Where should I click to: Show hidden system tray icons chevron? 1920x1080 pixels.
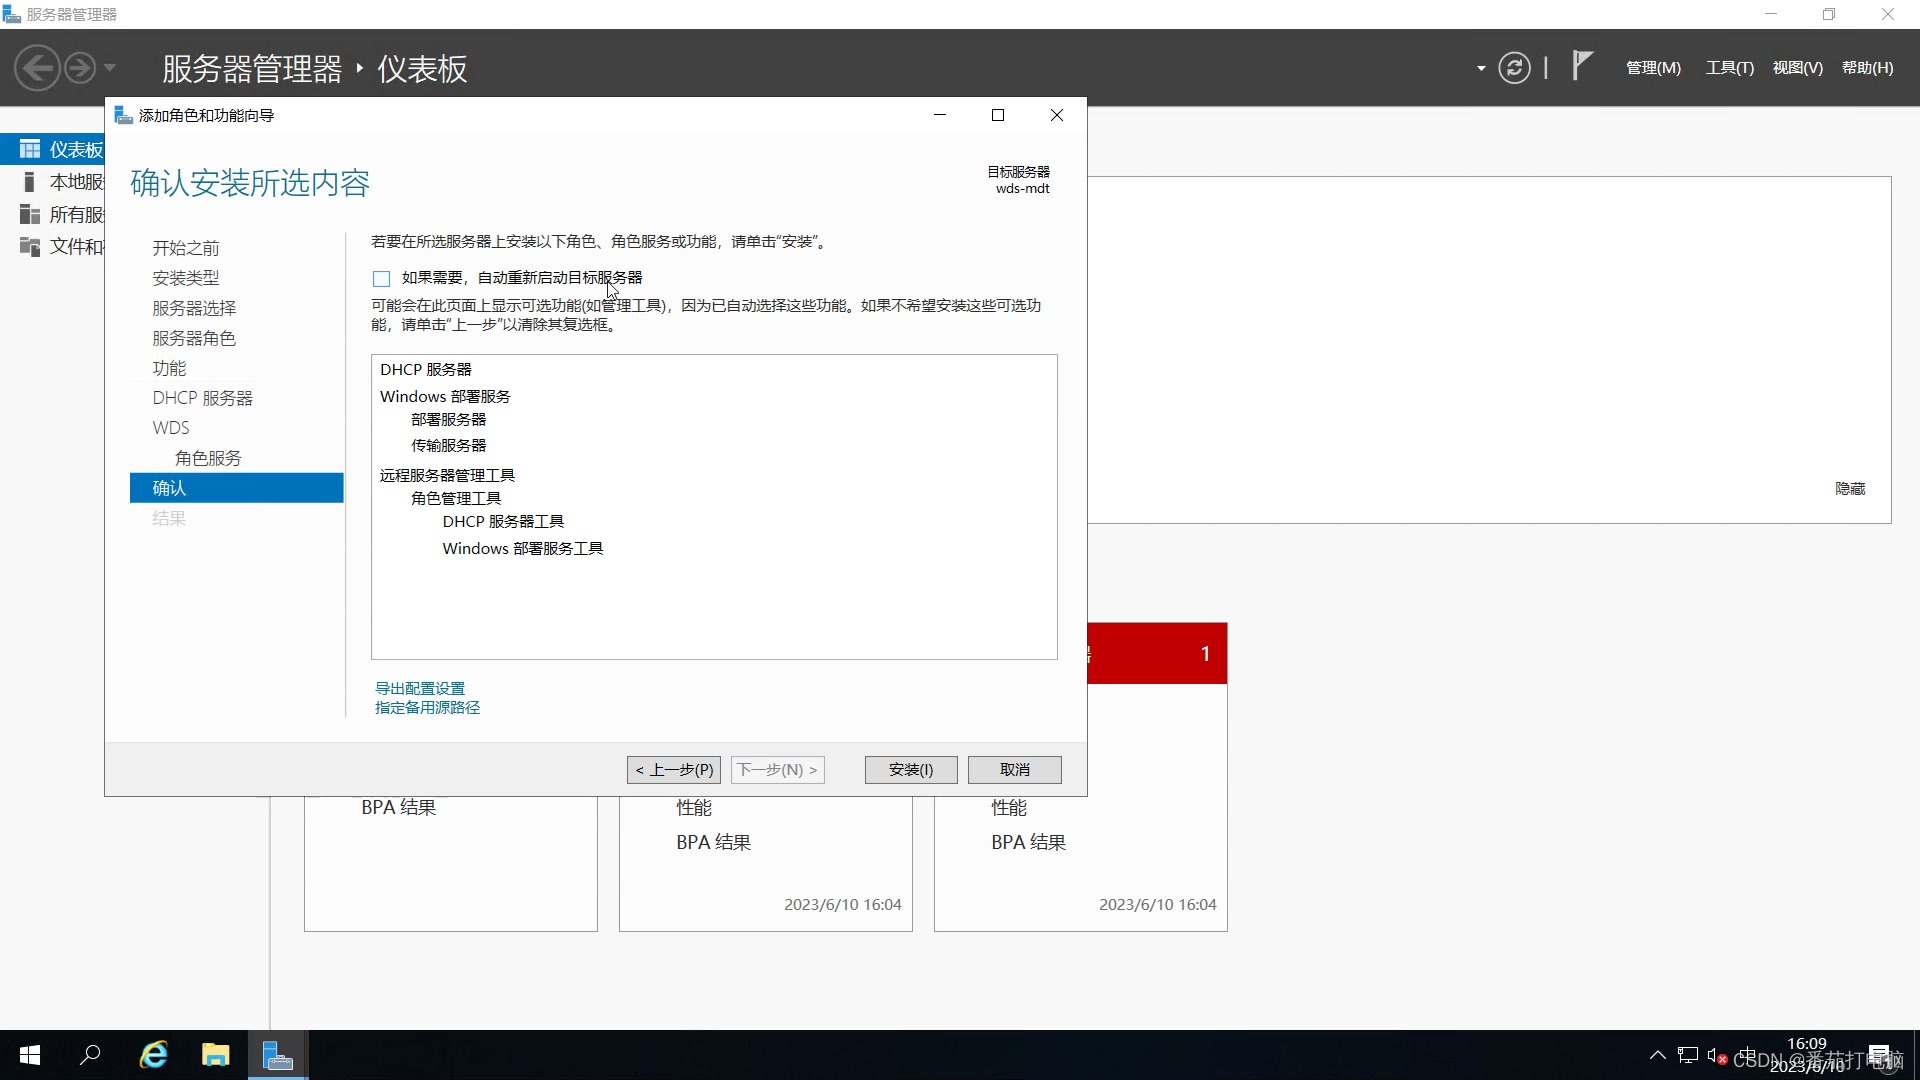(1657, 1055)
